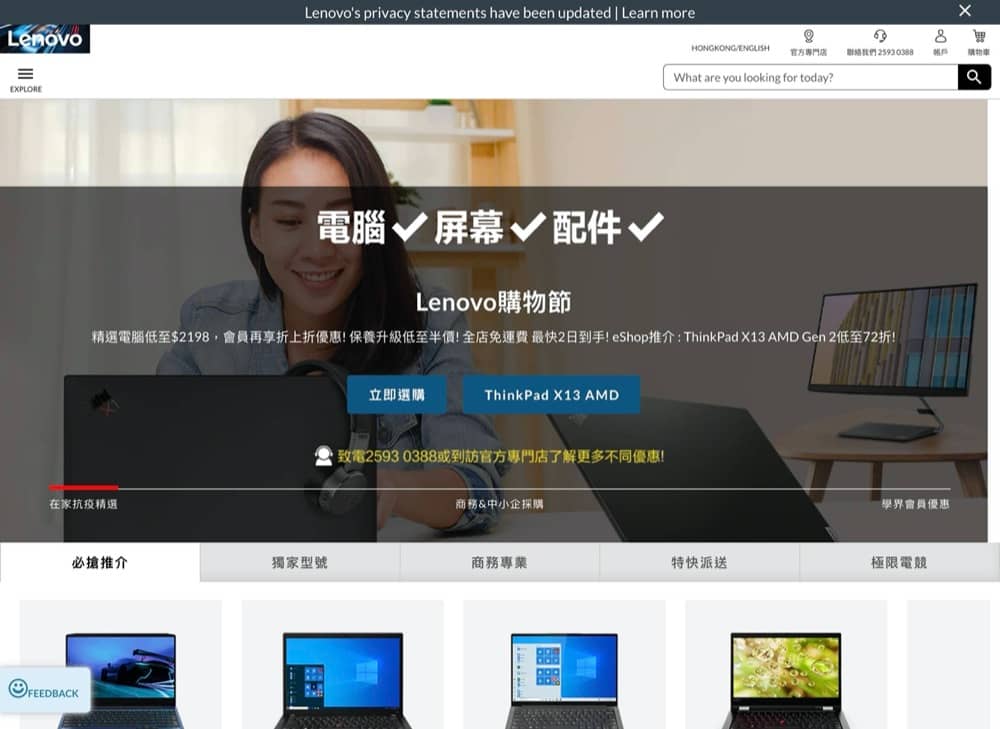Click the Lenovo購物節 headline

point(494,302)
